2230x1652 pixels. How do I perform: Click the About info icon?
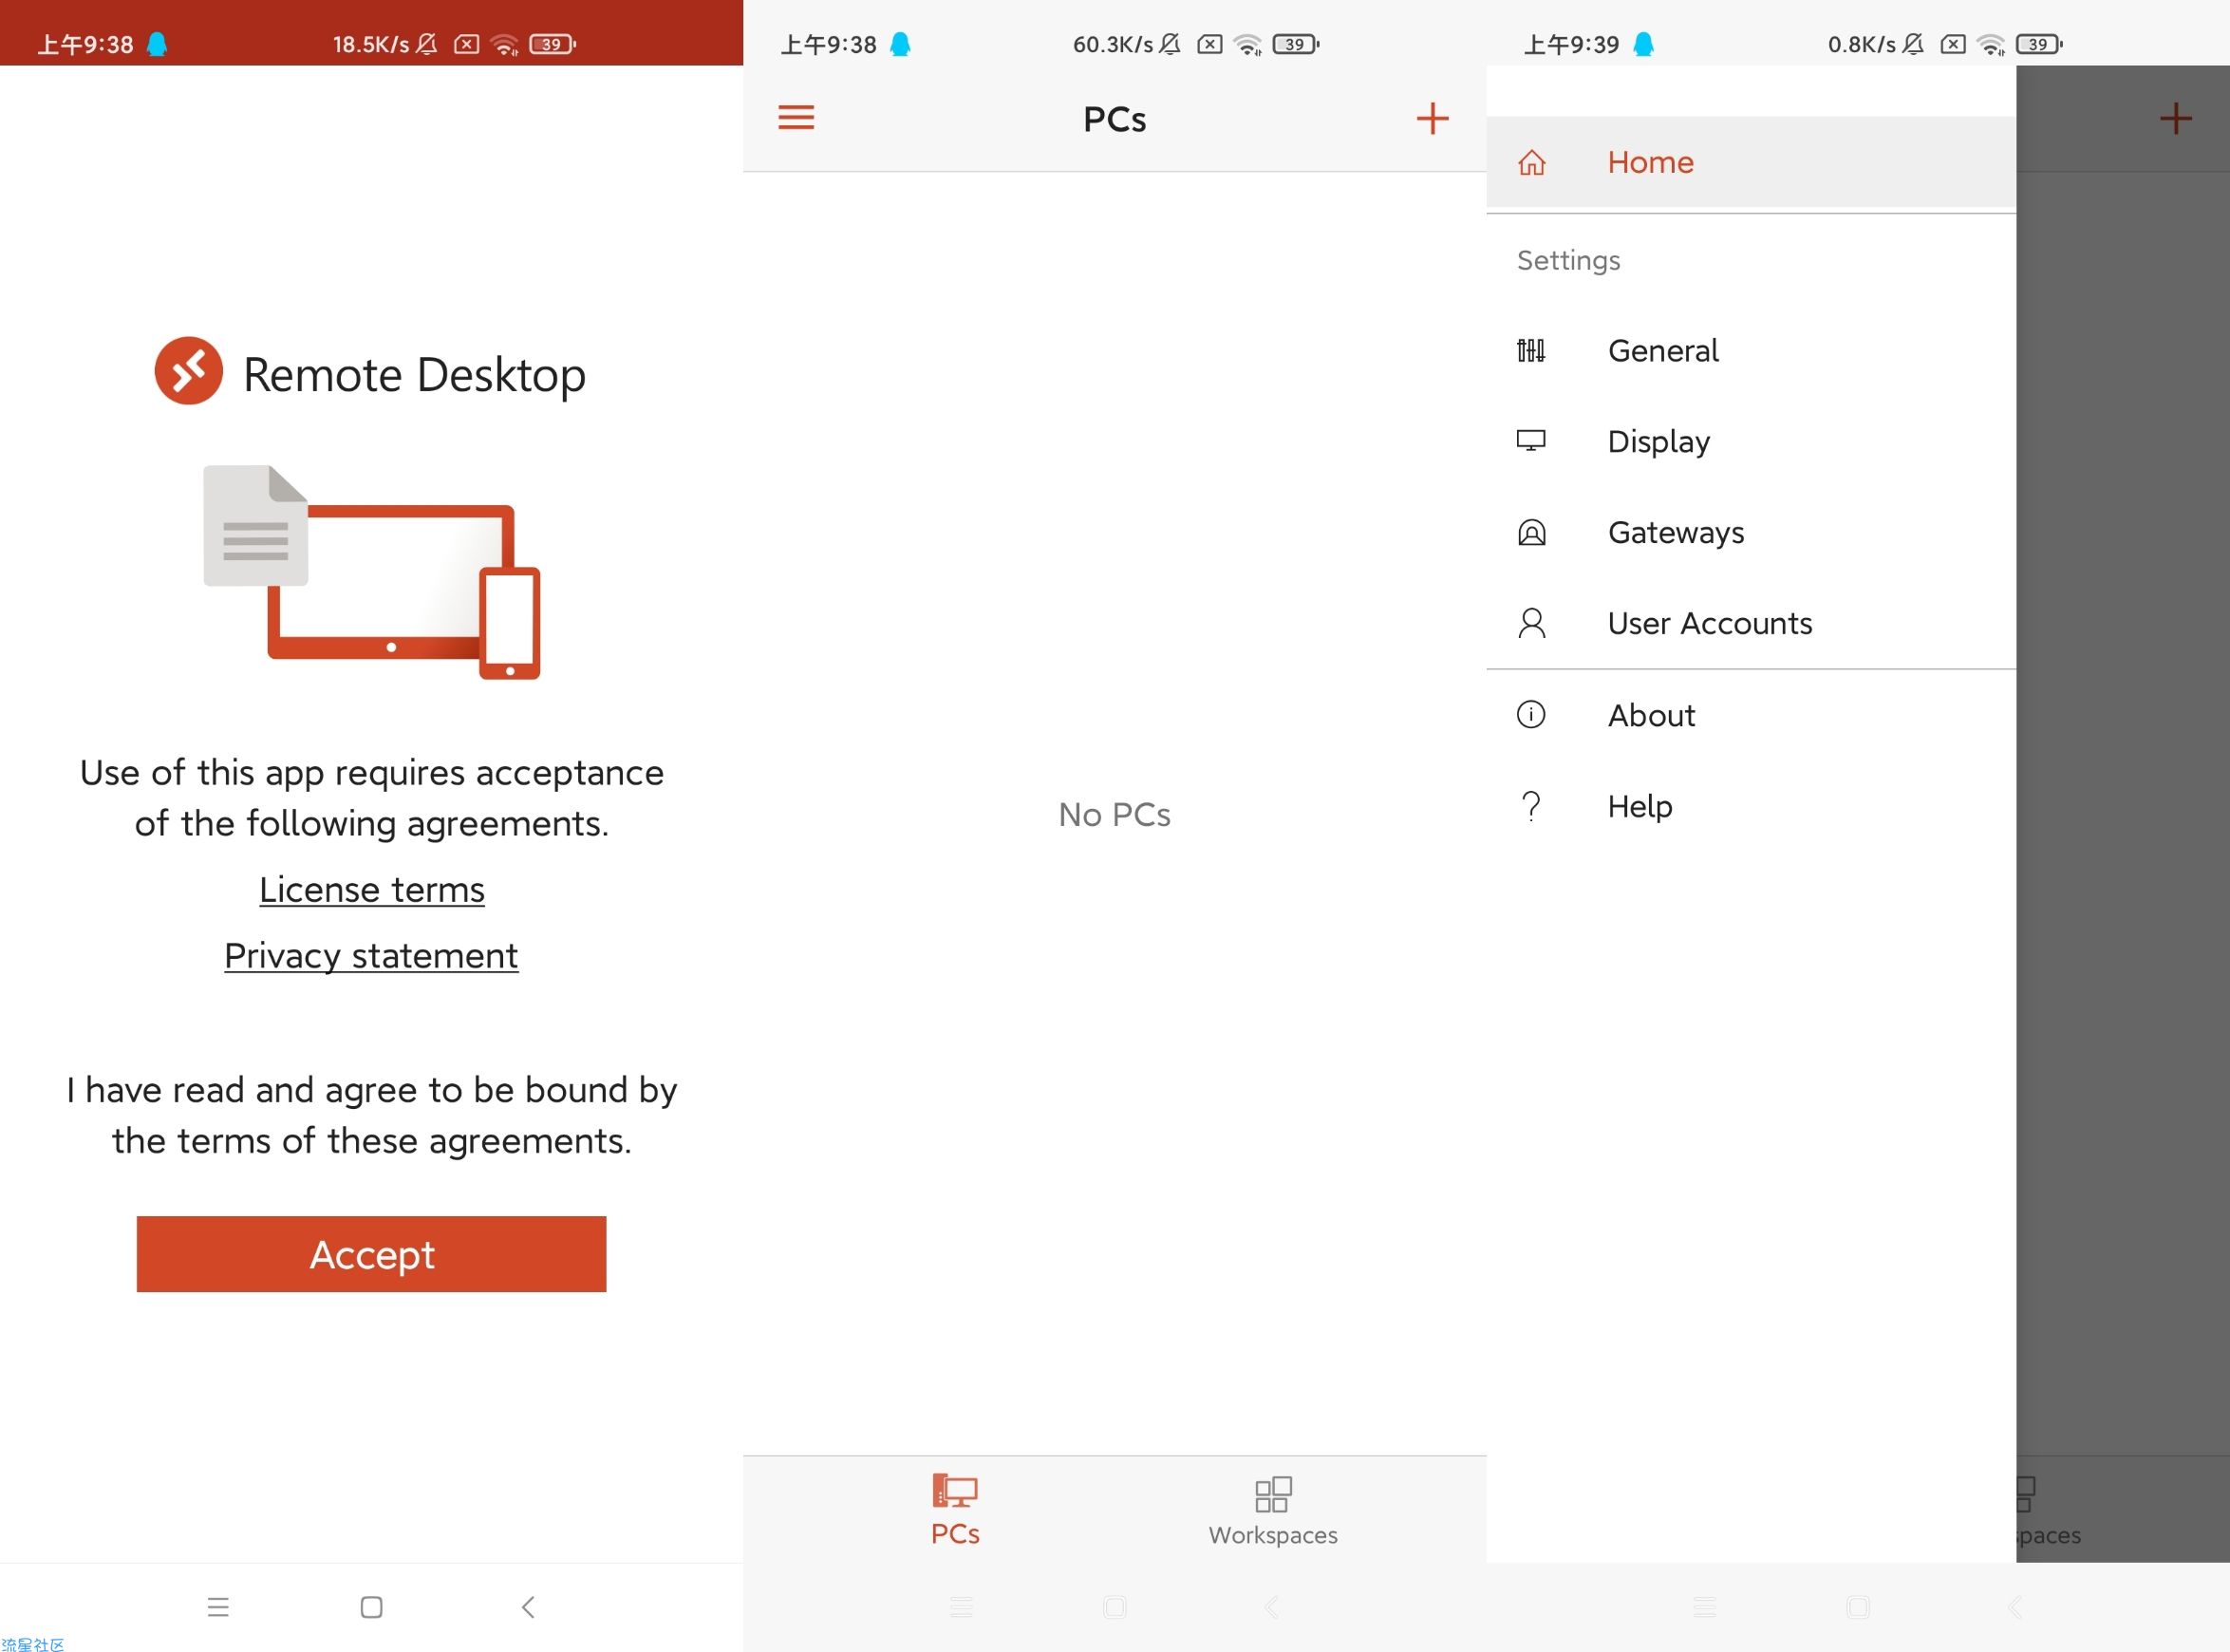tap(1531, 715)
